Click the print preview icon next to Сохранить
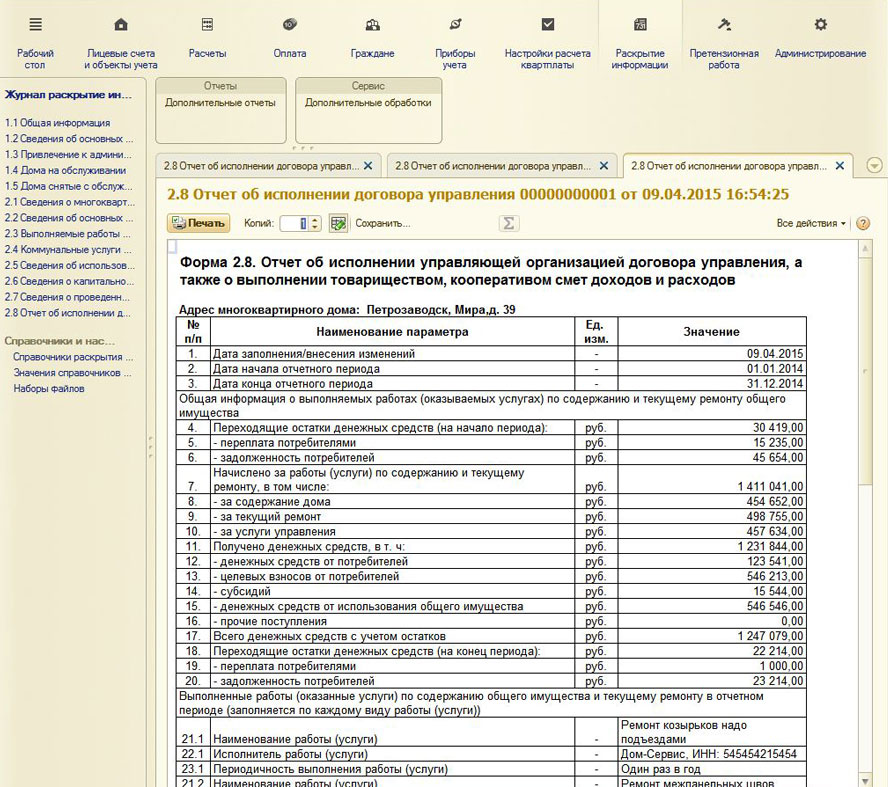This screenshot has height=787, width=888. pyautogui.click(x=339, y=223)
